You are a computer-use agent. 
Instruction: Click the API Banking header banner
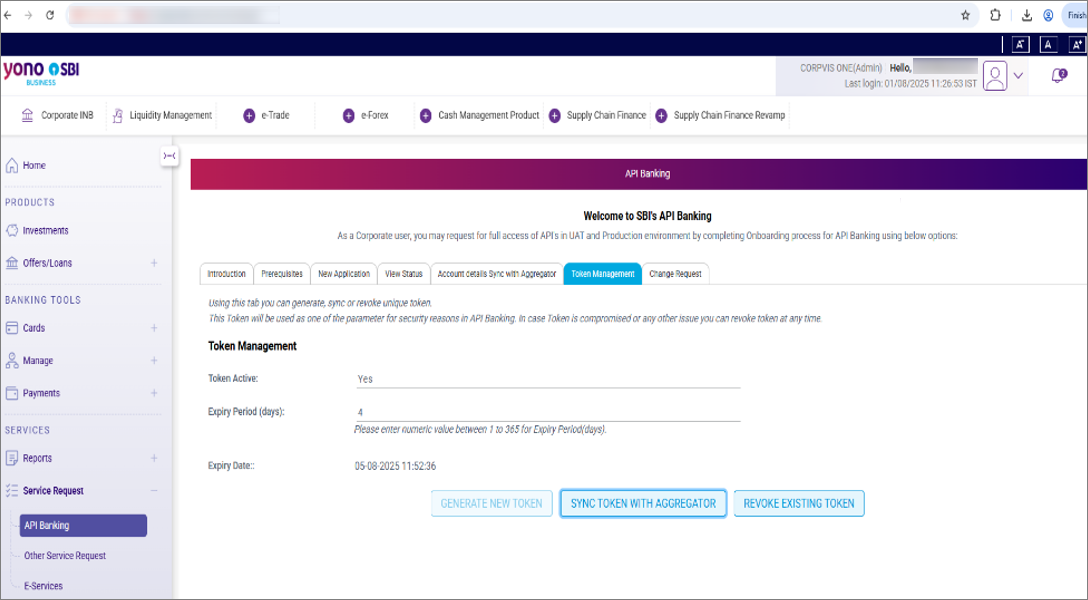pos(638,174)
